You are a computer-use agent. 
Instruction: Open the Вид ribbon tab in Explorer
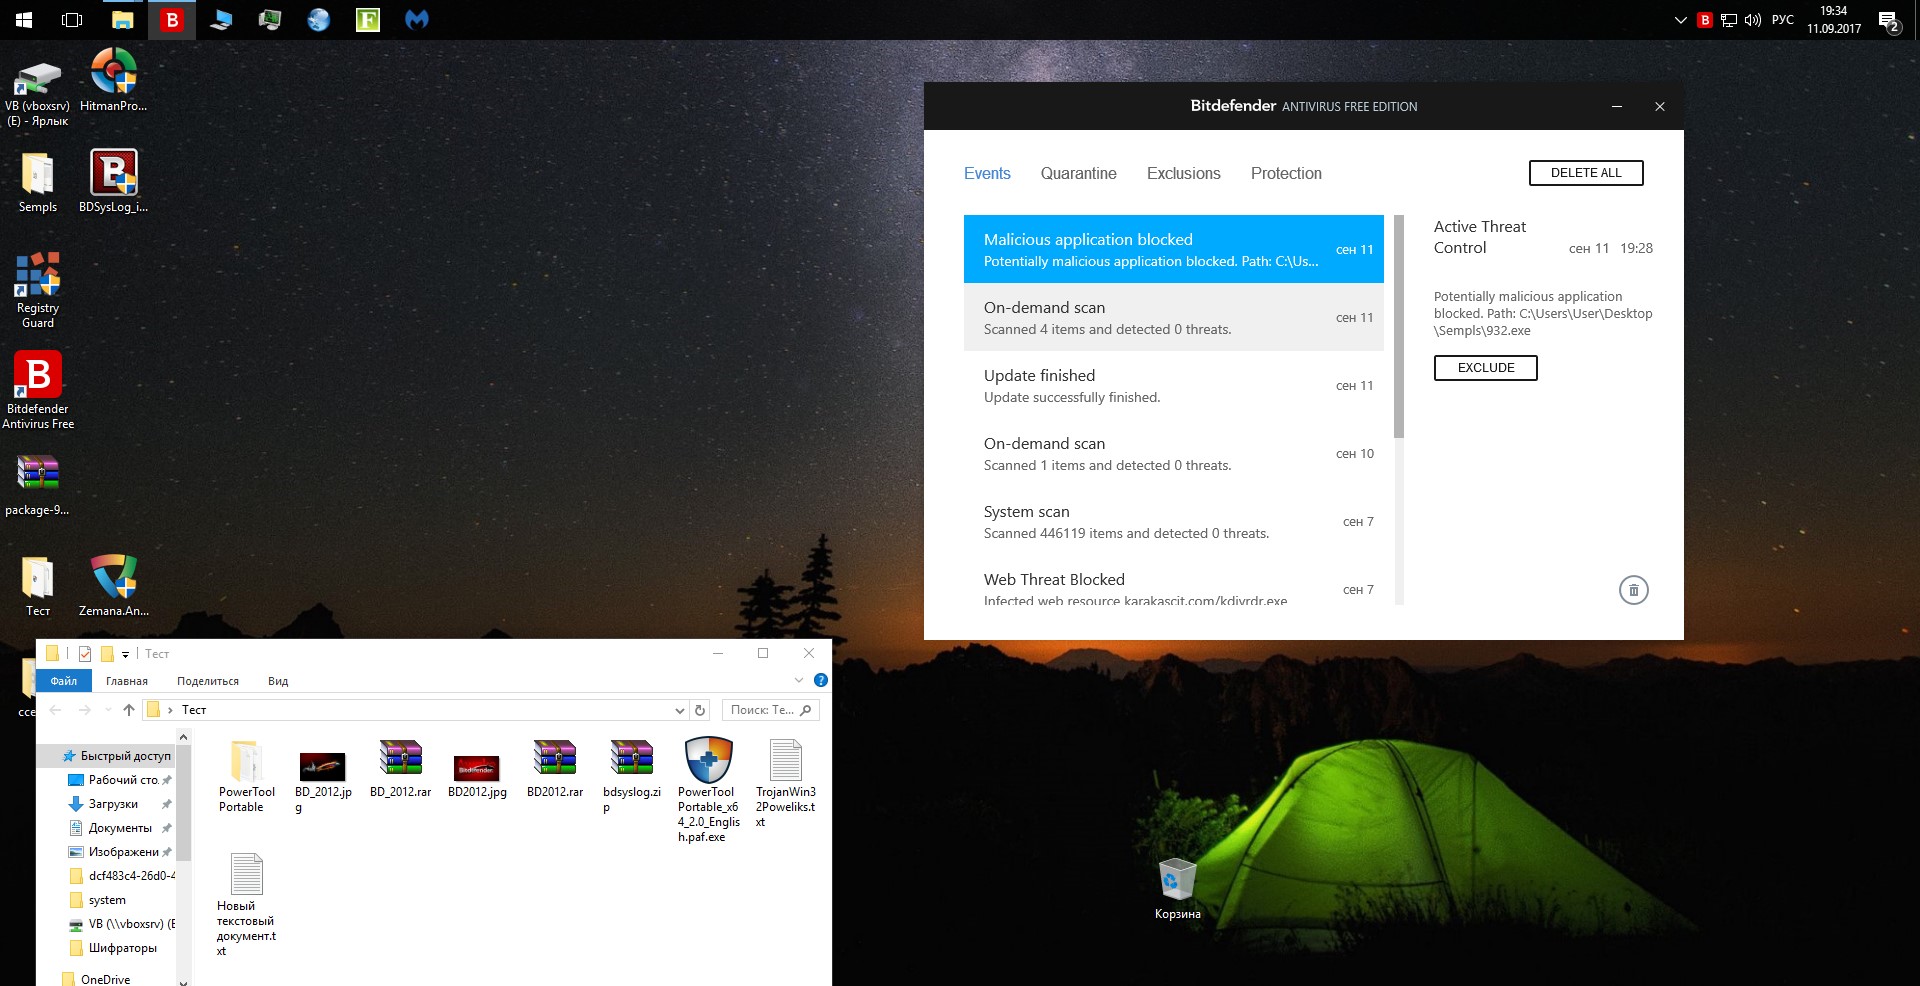click(278, 681)
